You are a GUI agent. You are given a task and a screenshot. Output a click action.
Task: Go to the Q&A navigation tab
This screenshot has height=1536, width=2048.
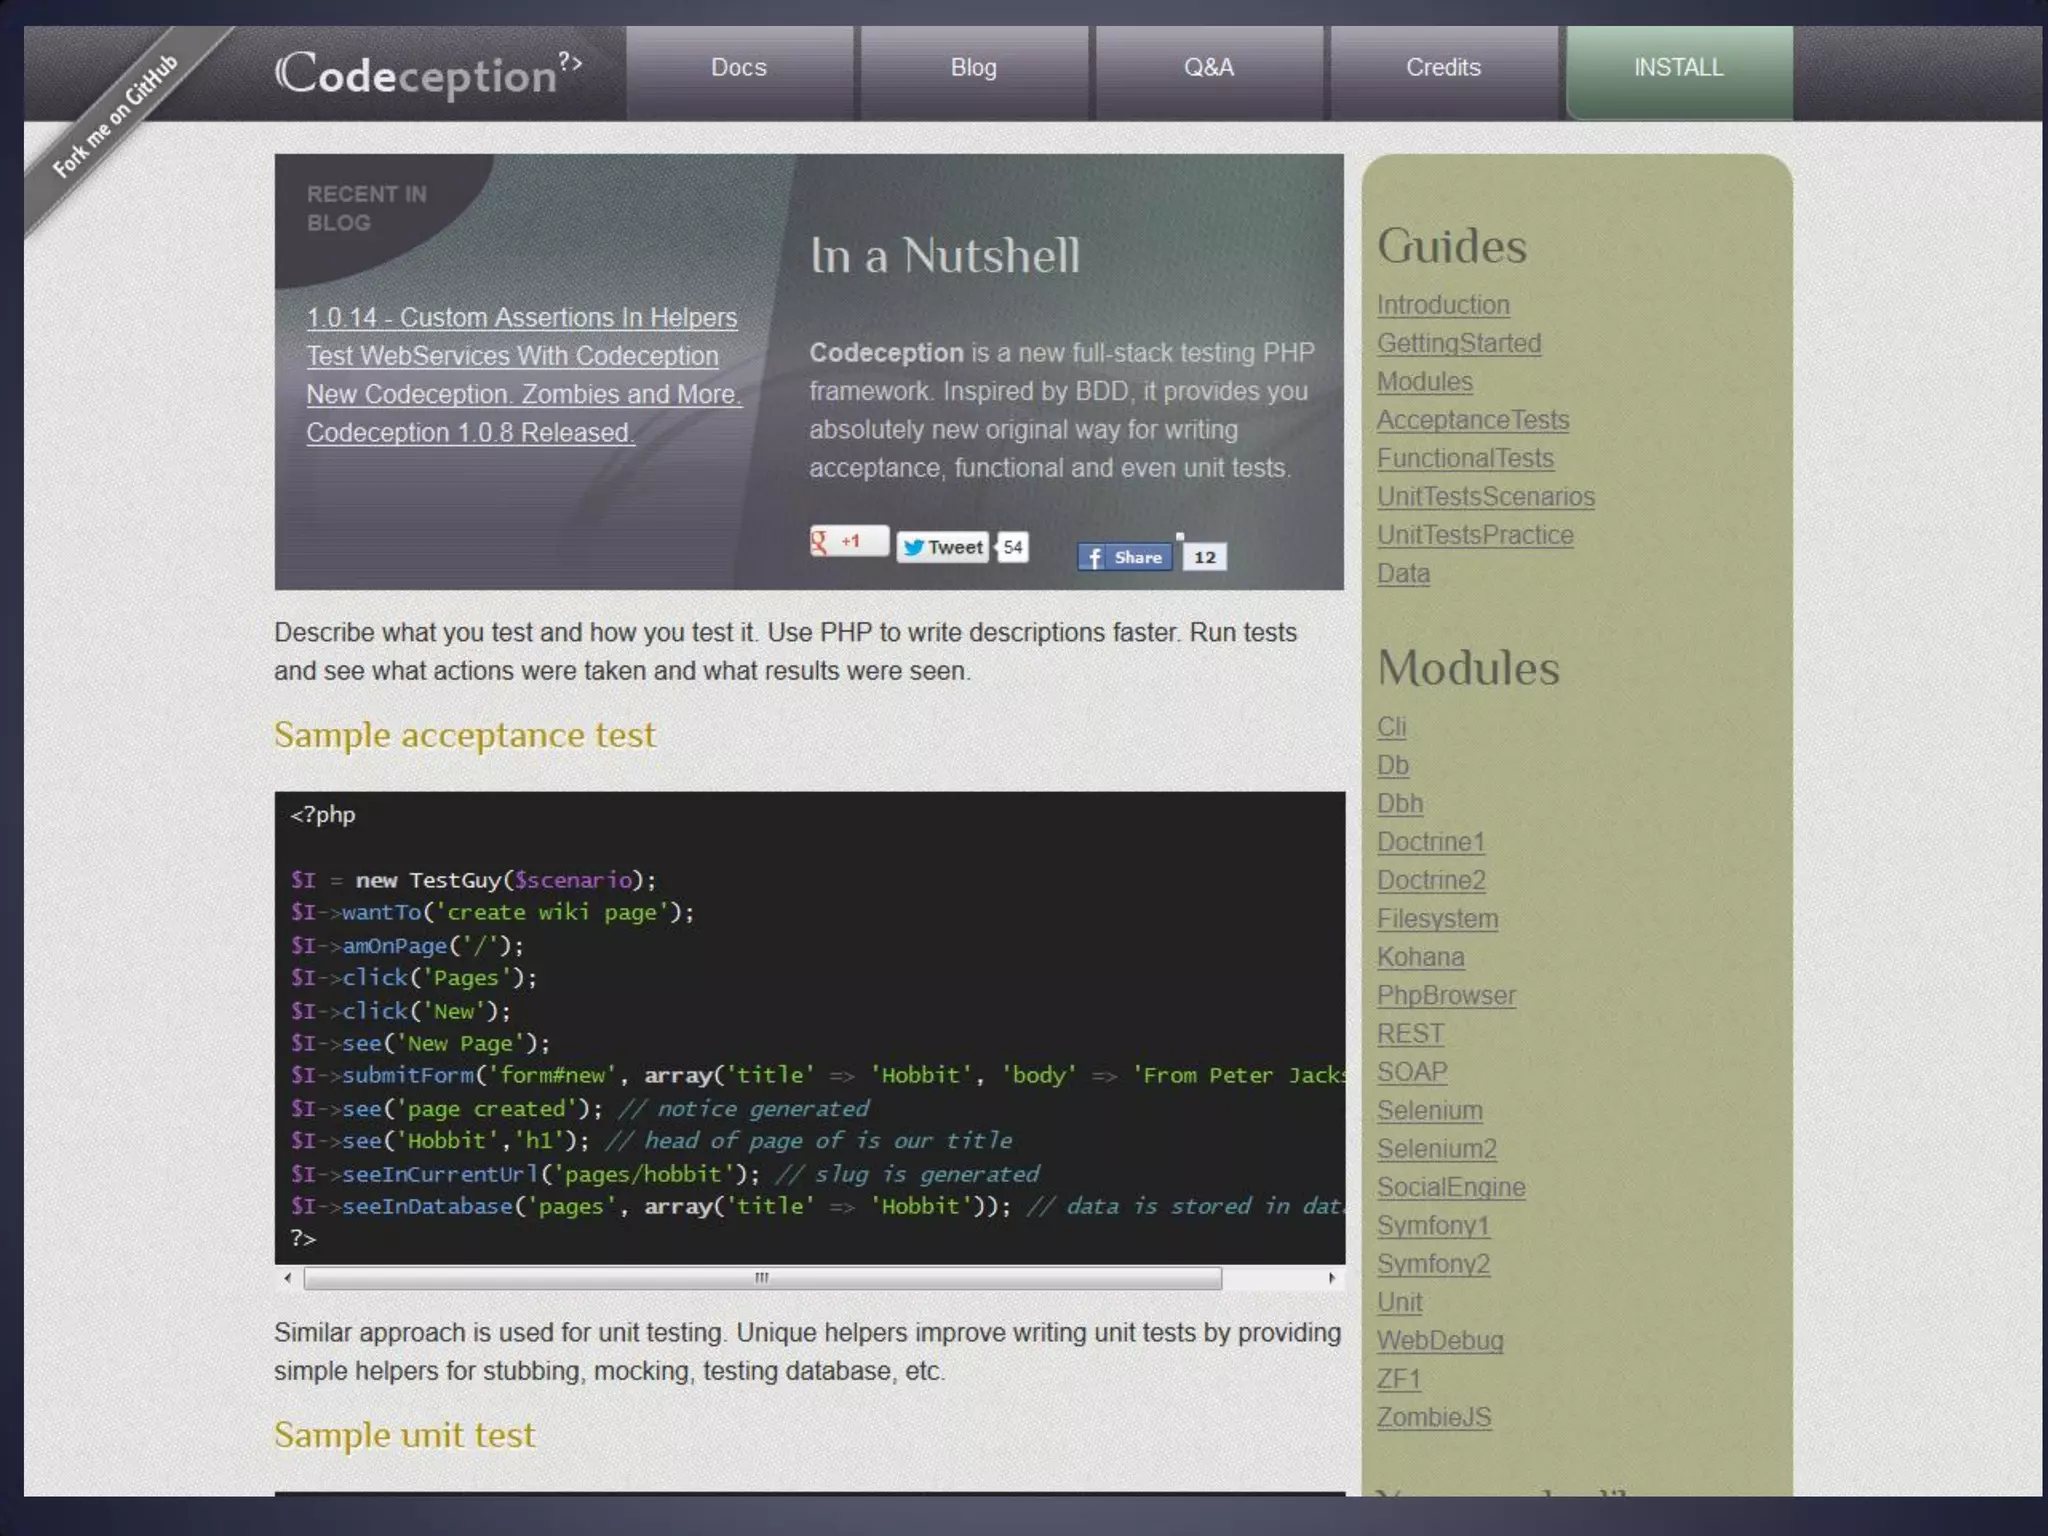(1208, 68)
